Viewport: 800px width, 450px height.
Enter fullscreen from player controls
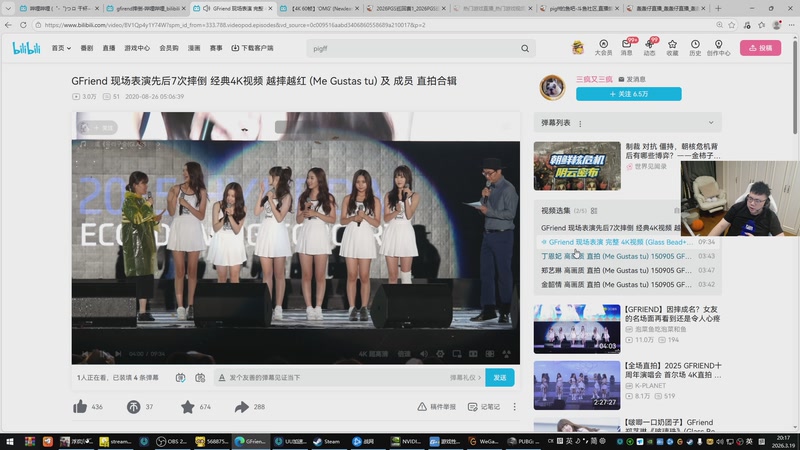506,354
